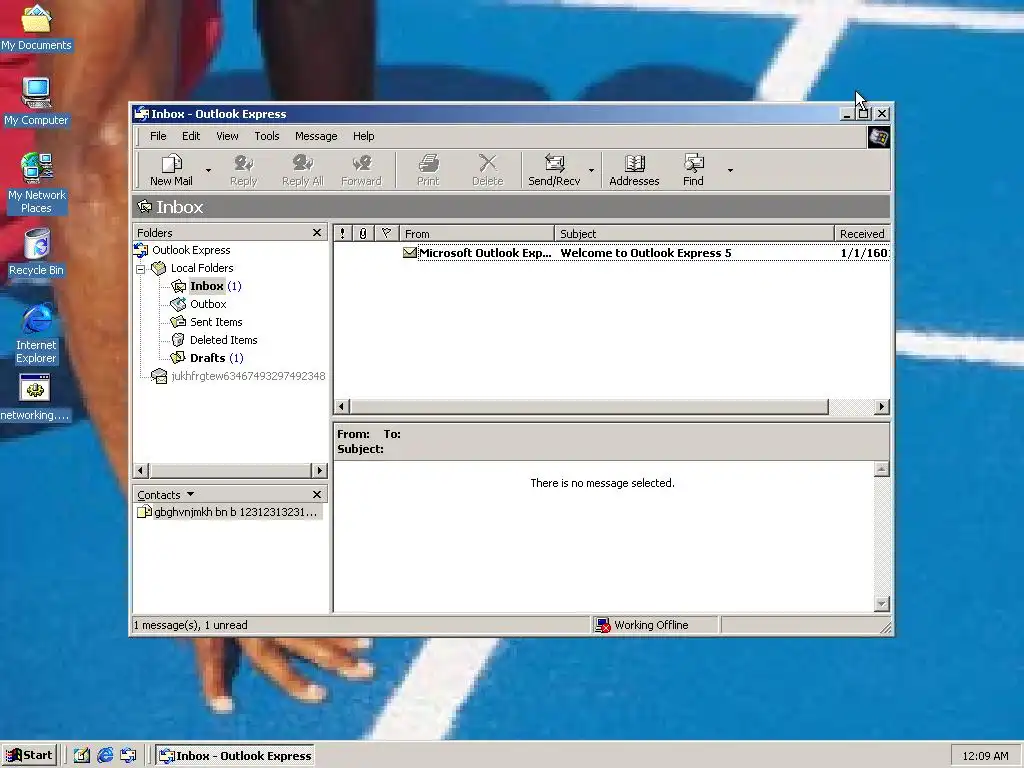Launch Internet Explorer from quick launch
The image size is (1024, 768).
point(105,756)
